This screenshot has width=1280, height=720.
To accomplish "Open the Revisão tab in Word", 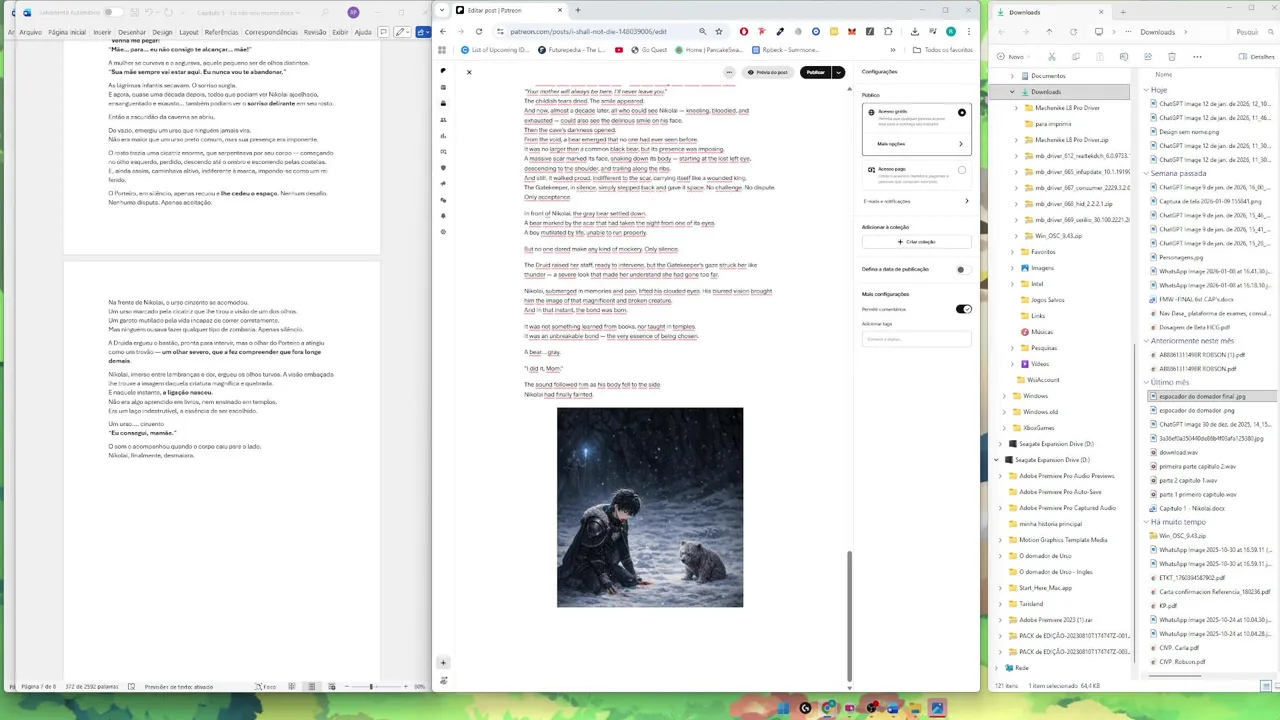I will (x=315, y=32).
